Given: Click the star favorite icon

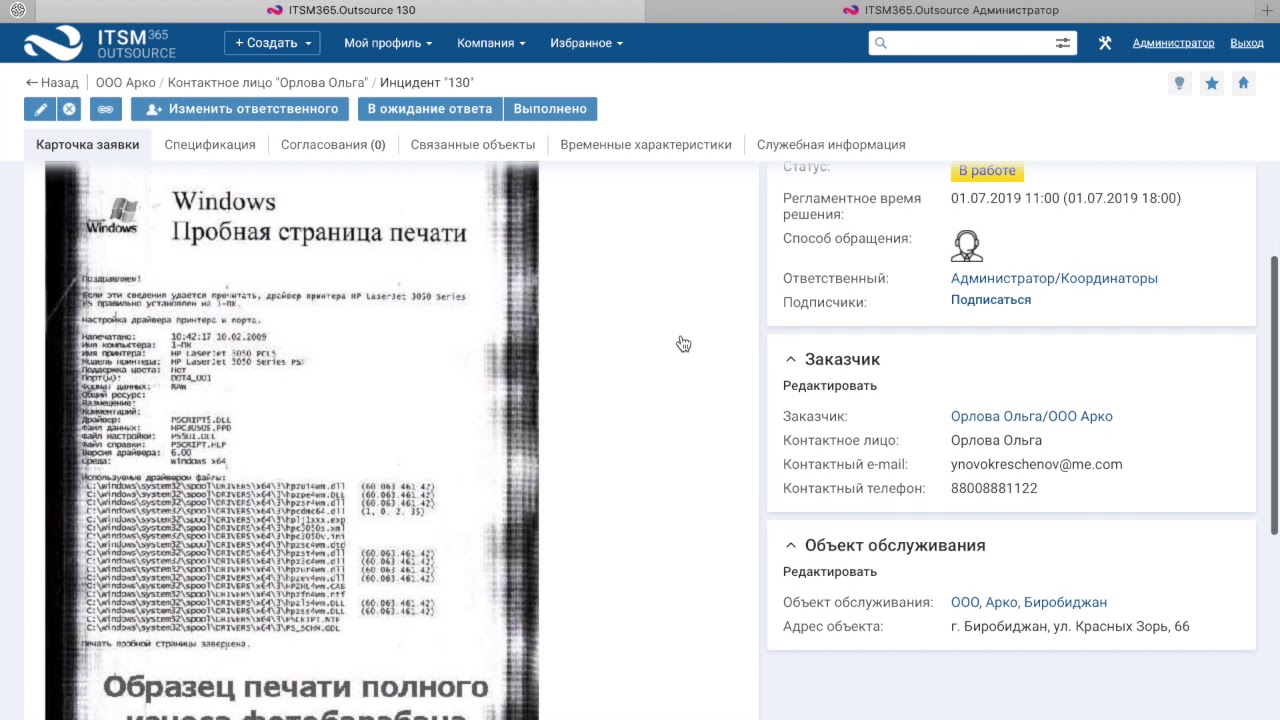Looking at the screenshot, I should coord(1211,83).
